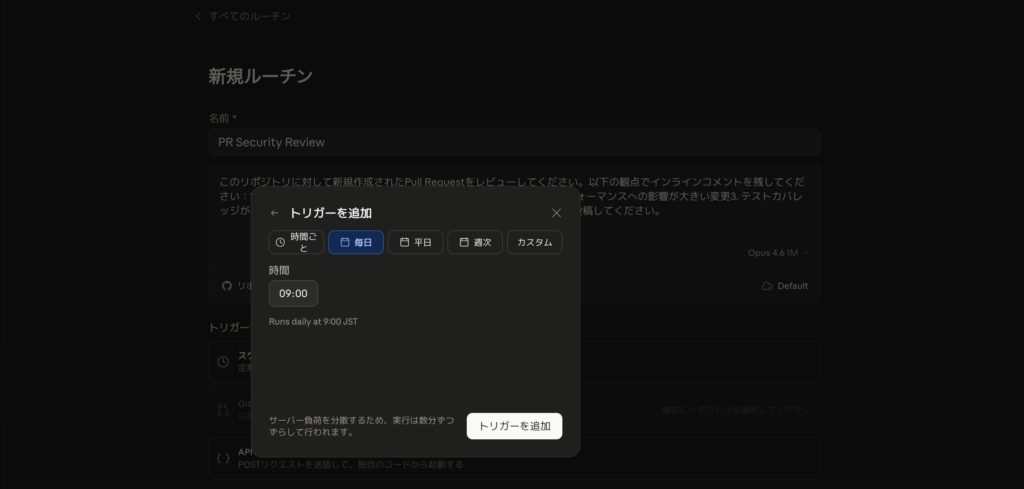
Task: Close the トリガーを追加 dialog with the X
Action: pyautogui.click(x=556, y=213)
